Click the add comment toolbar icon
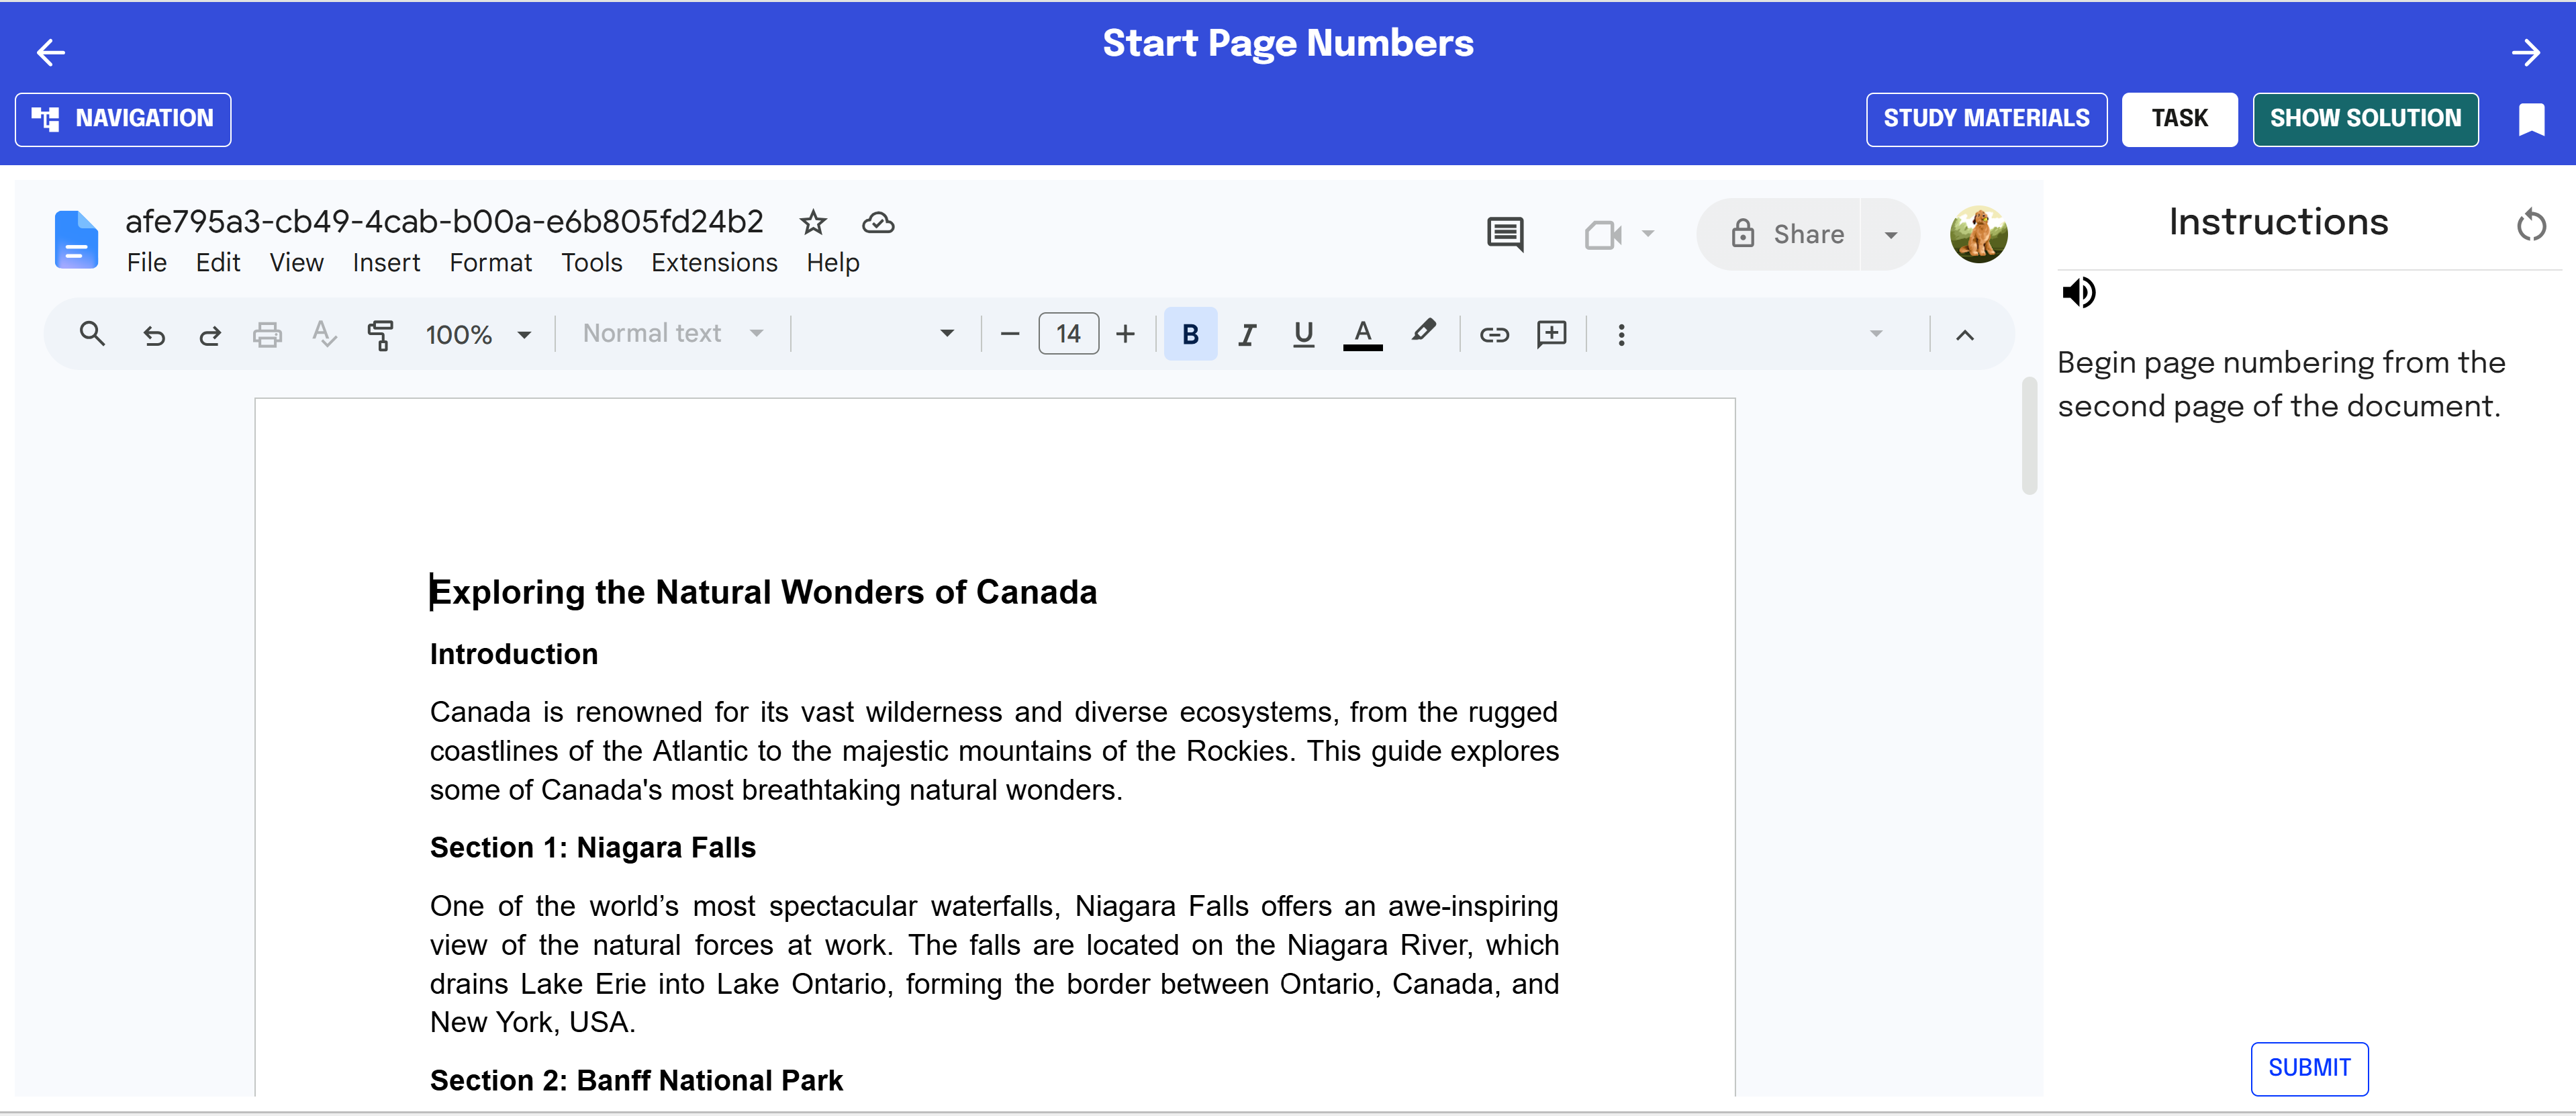Viewport: 2576px width, 1116px height. click(x=1551, y=334)
